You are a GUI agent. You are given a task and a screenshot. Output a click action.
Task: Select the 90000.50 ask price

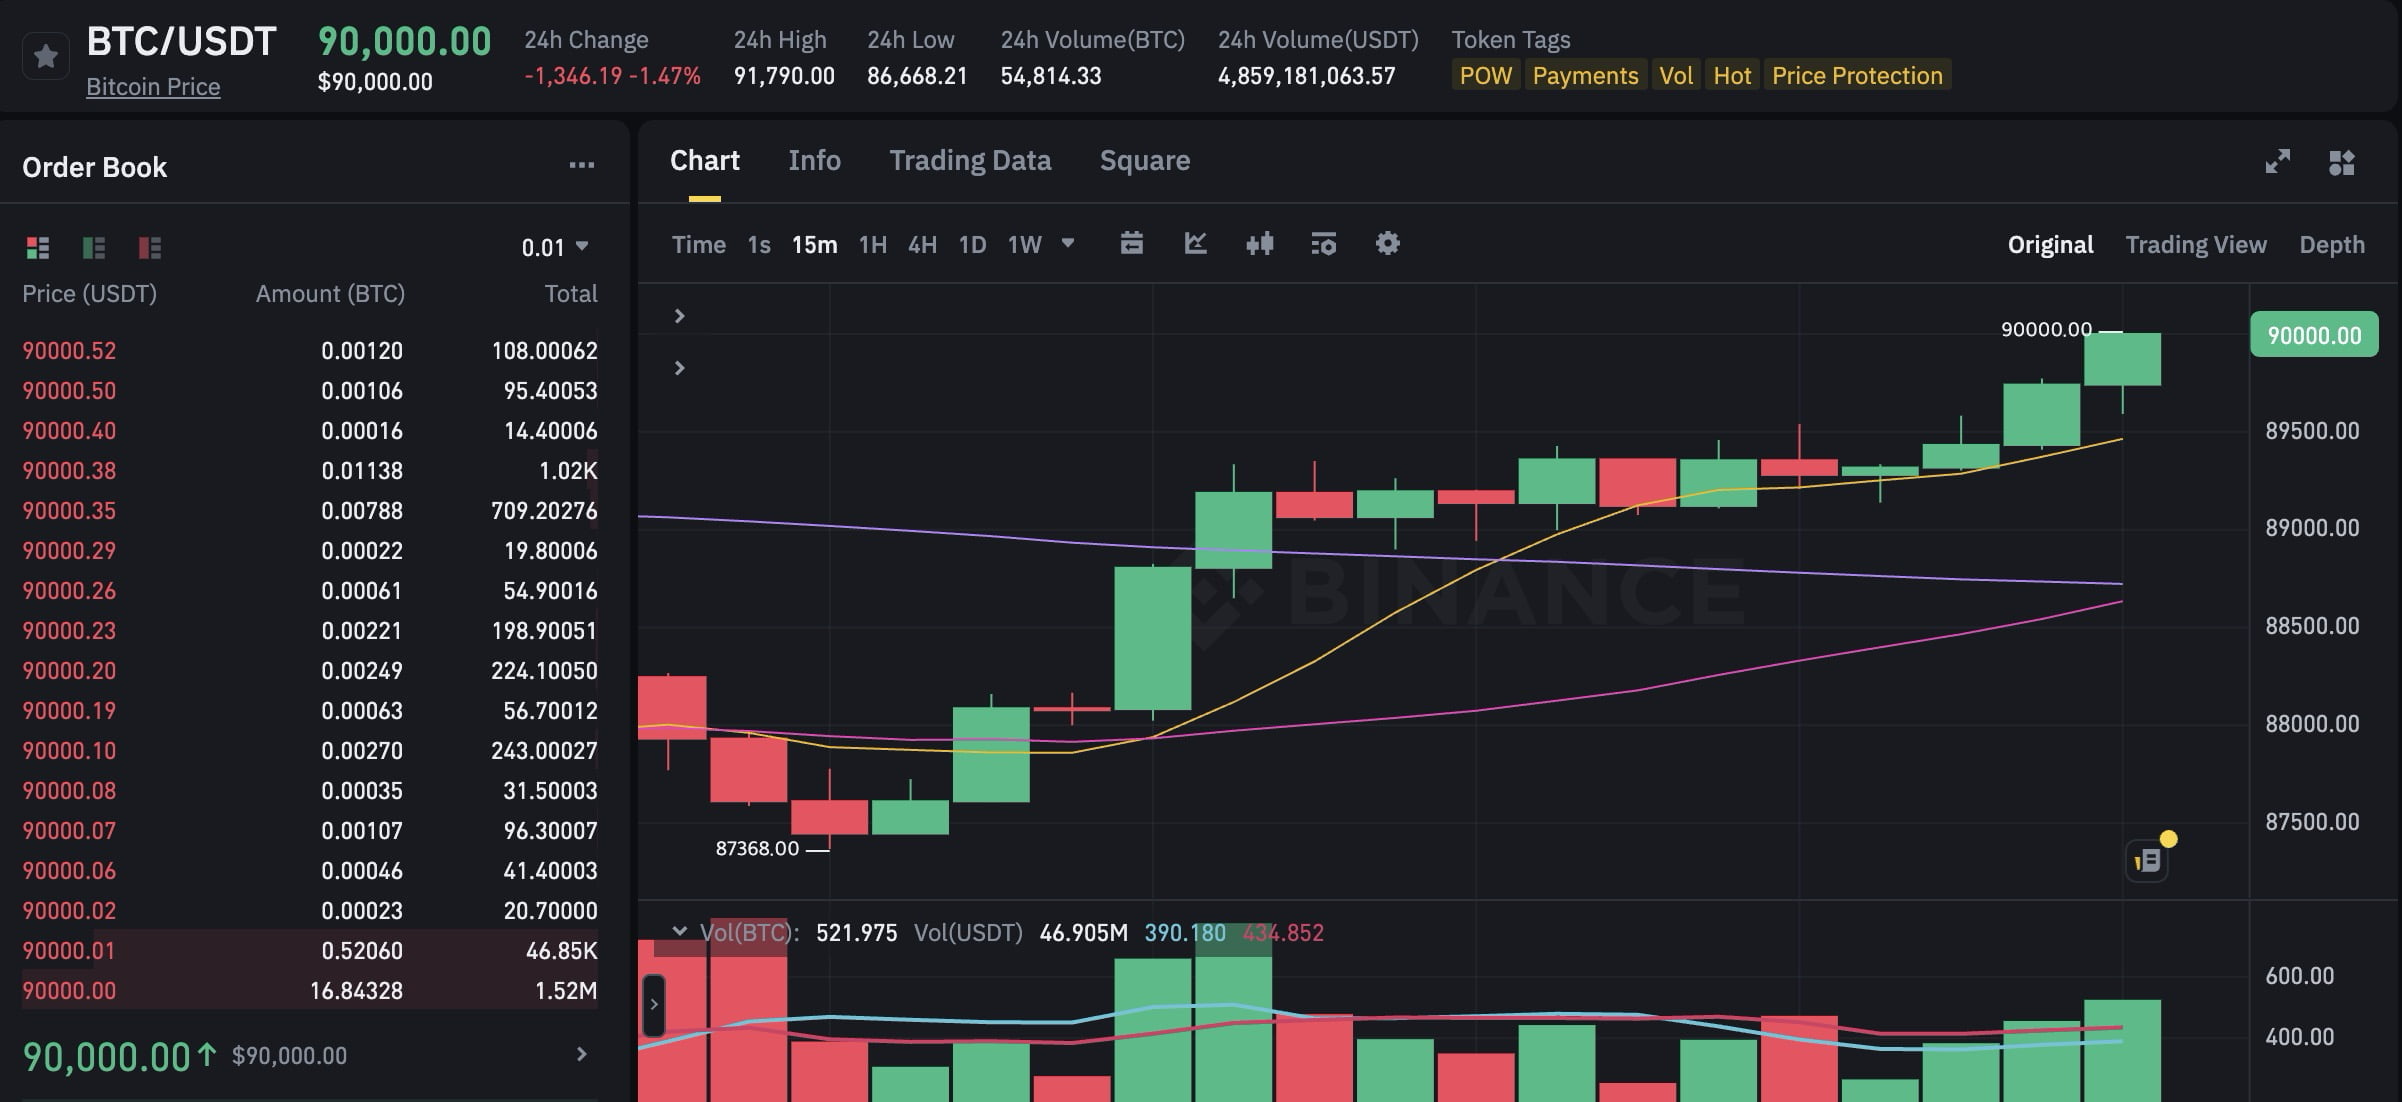[69, 391]
